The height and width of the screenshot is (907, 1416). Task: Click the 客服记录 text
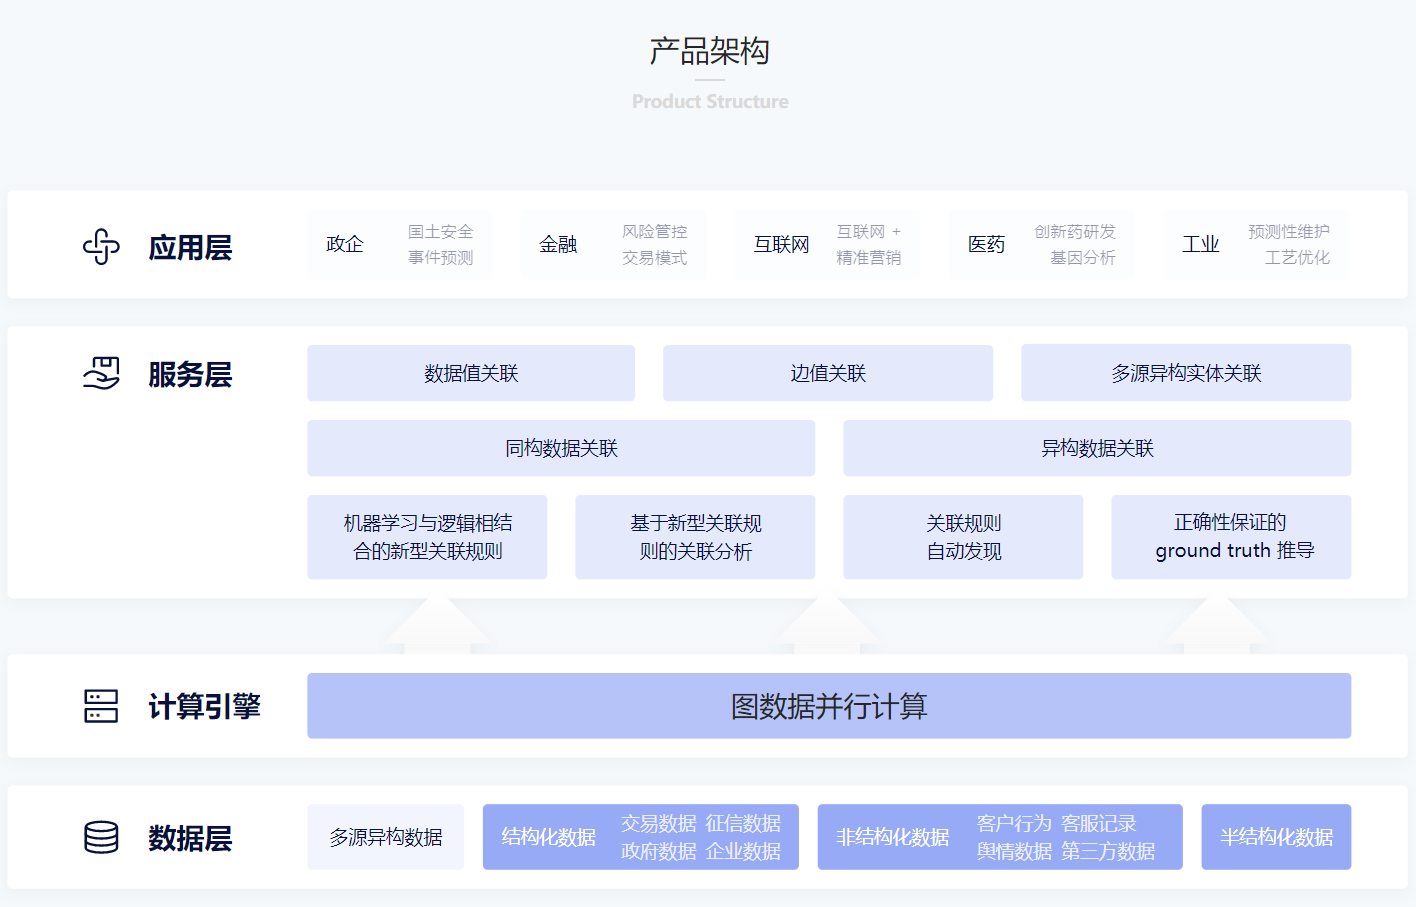[x=1099, y=823]
